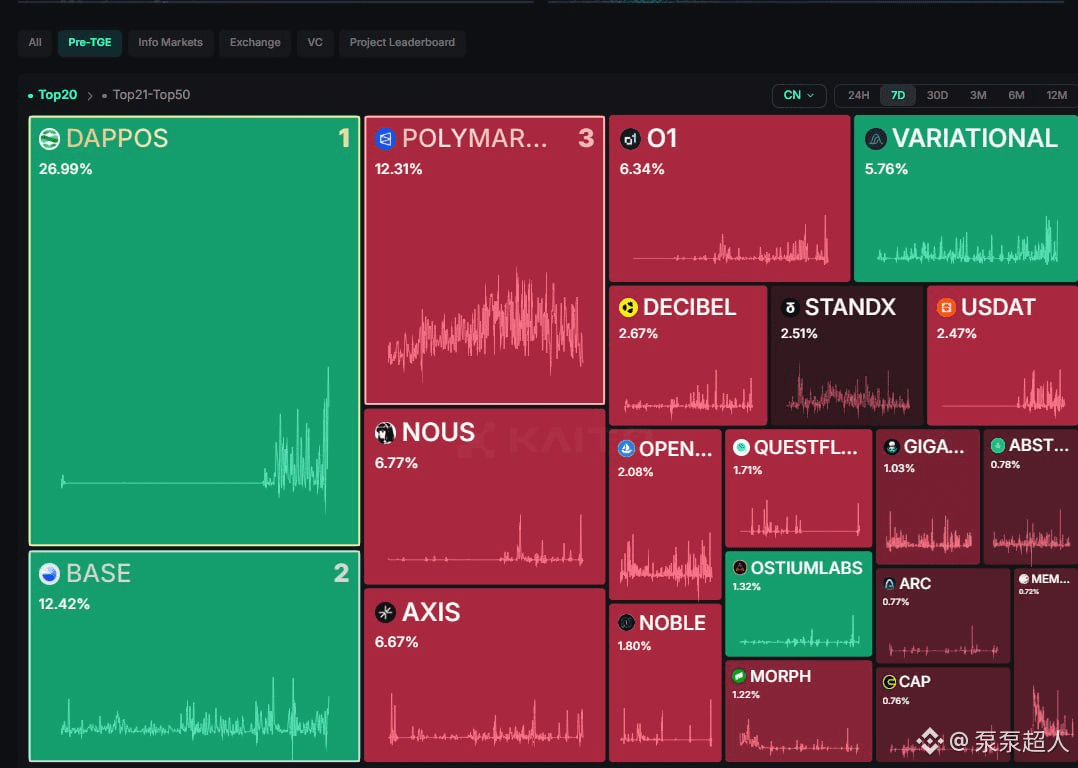Click the NOUS logo icon
The height and width of the screenshot is (768, 1078).
[x=385, y=432]
